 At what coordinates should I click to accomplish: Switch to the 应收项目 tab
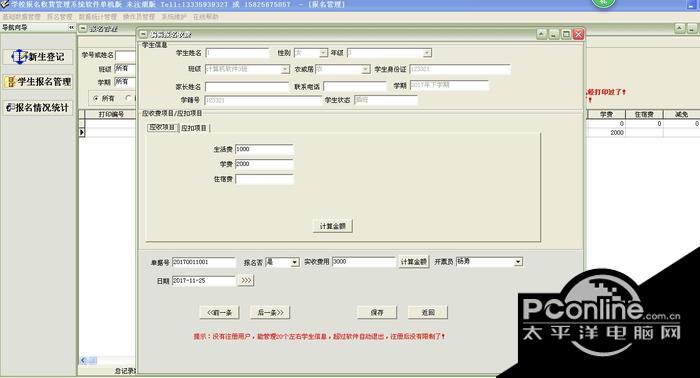[162, 128]
